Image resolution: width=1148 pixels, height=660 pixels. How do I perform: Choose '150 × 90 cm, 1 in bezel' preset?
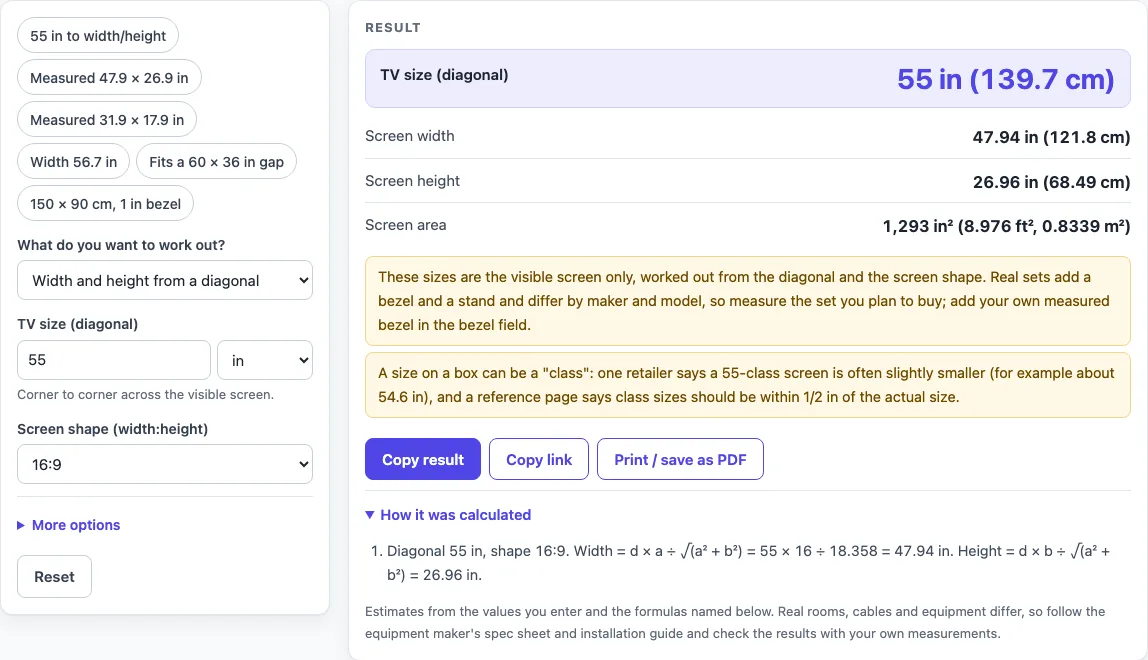tap(105, 204)
